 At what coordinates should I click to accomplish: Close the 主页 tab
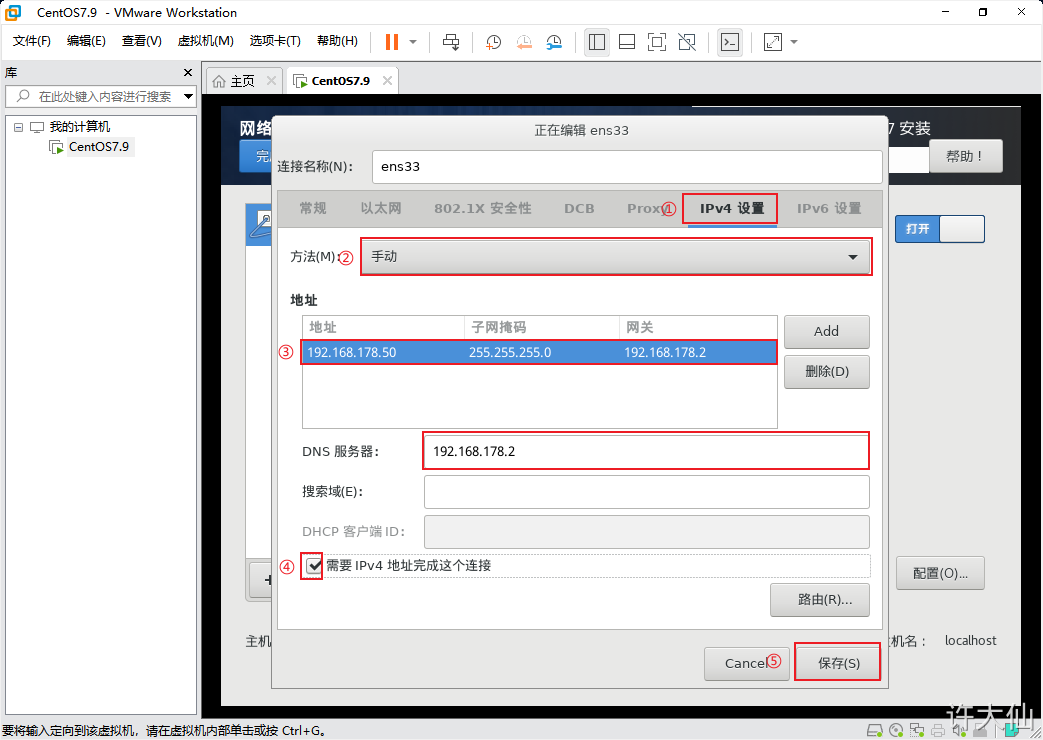point(271,81)
